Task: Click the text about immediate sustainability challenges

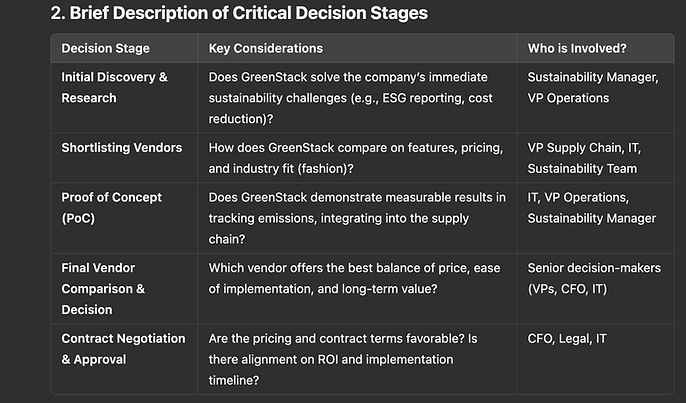Action: [x=350, y=98]
